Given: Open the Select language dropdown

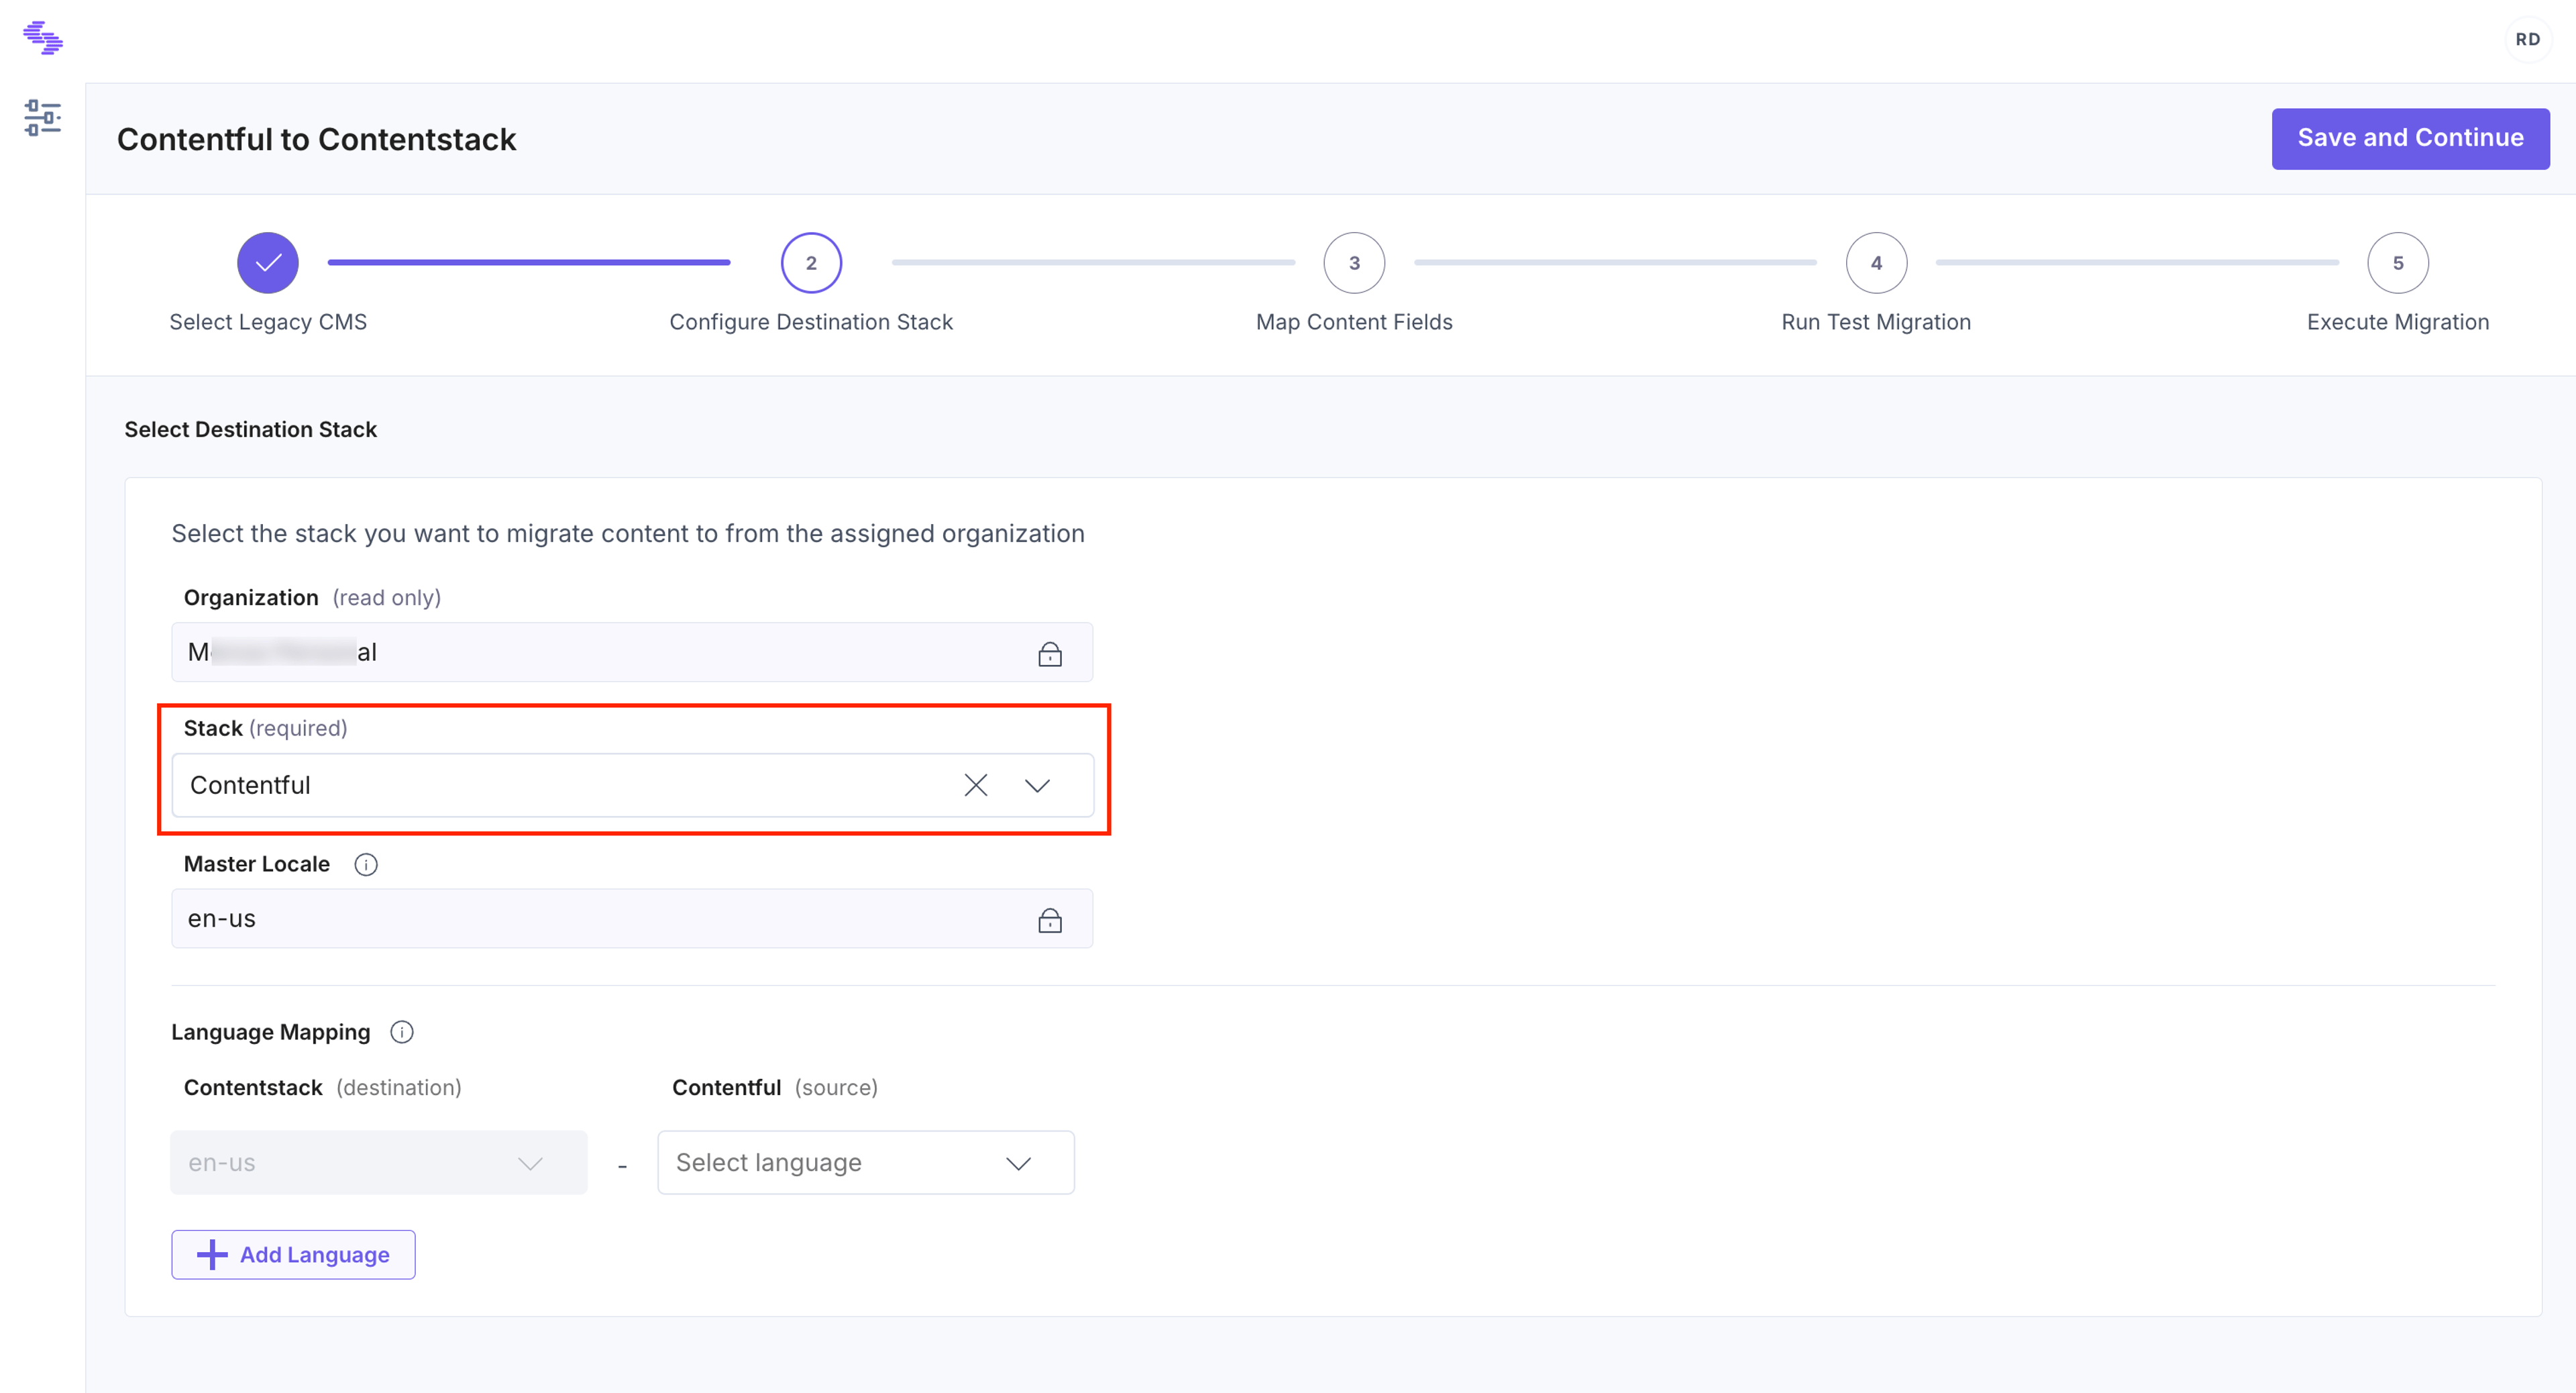Looking at the screenshot, I should (866, 1162).
